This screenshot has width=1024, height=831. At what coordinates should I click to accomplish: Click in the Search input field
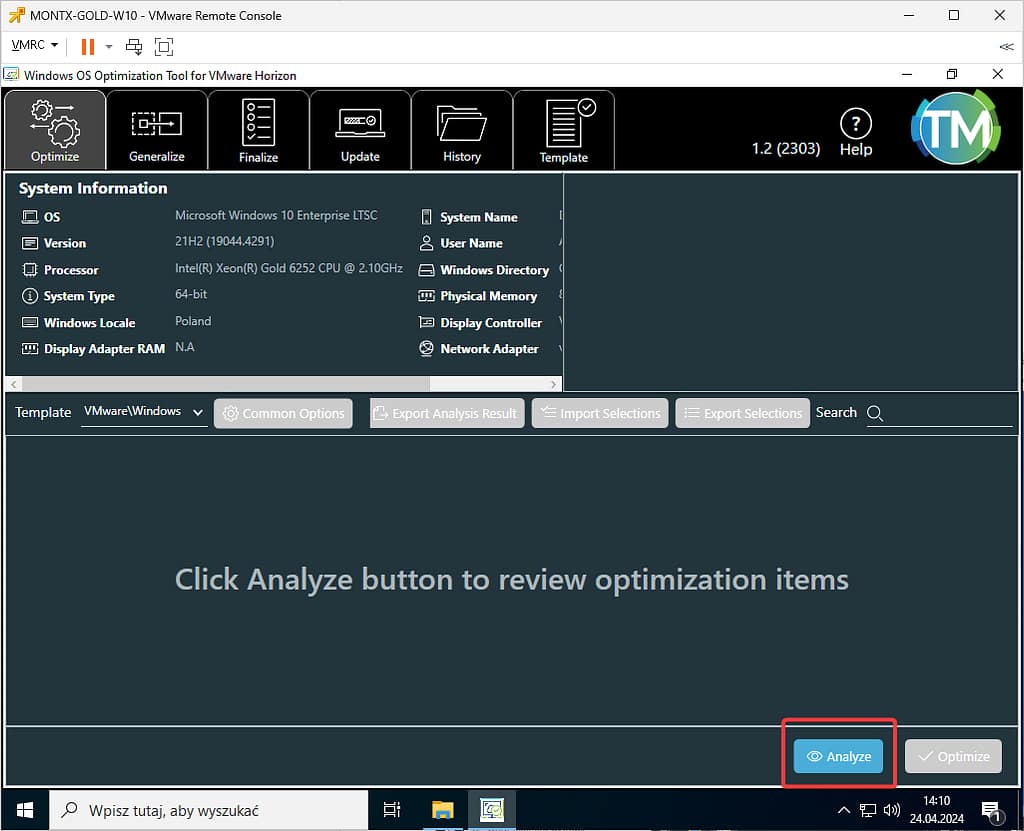pyautogui.click(x=948, y=413)
